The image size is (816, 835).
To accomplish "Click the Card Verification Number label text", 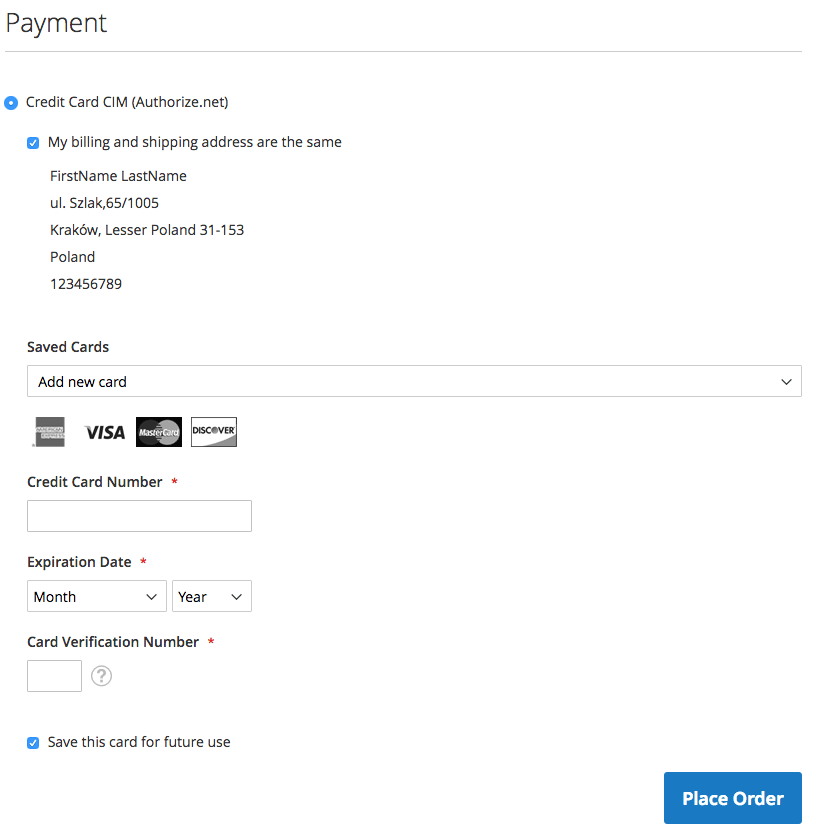I will [x=113, y=642].
